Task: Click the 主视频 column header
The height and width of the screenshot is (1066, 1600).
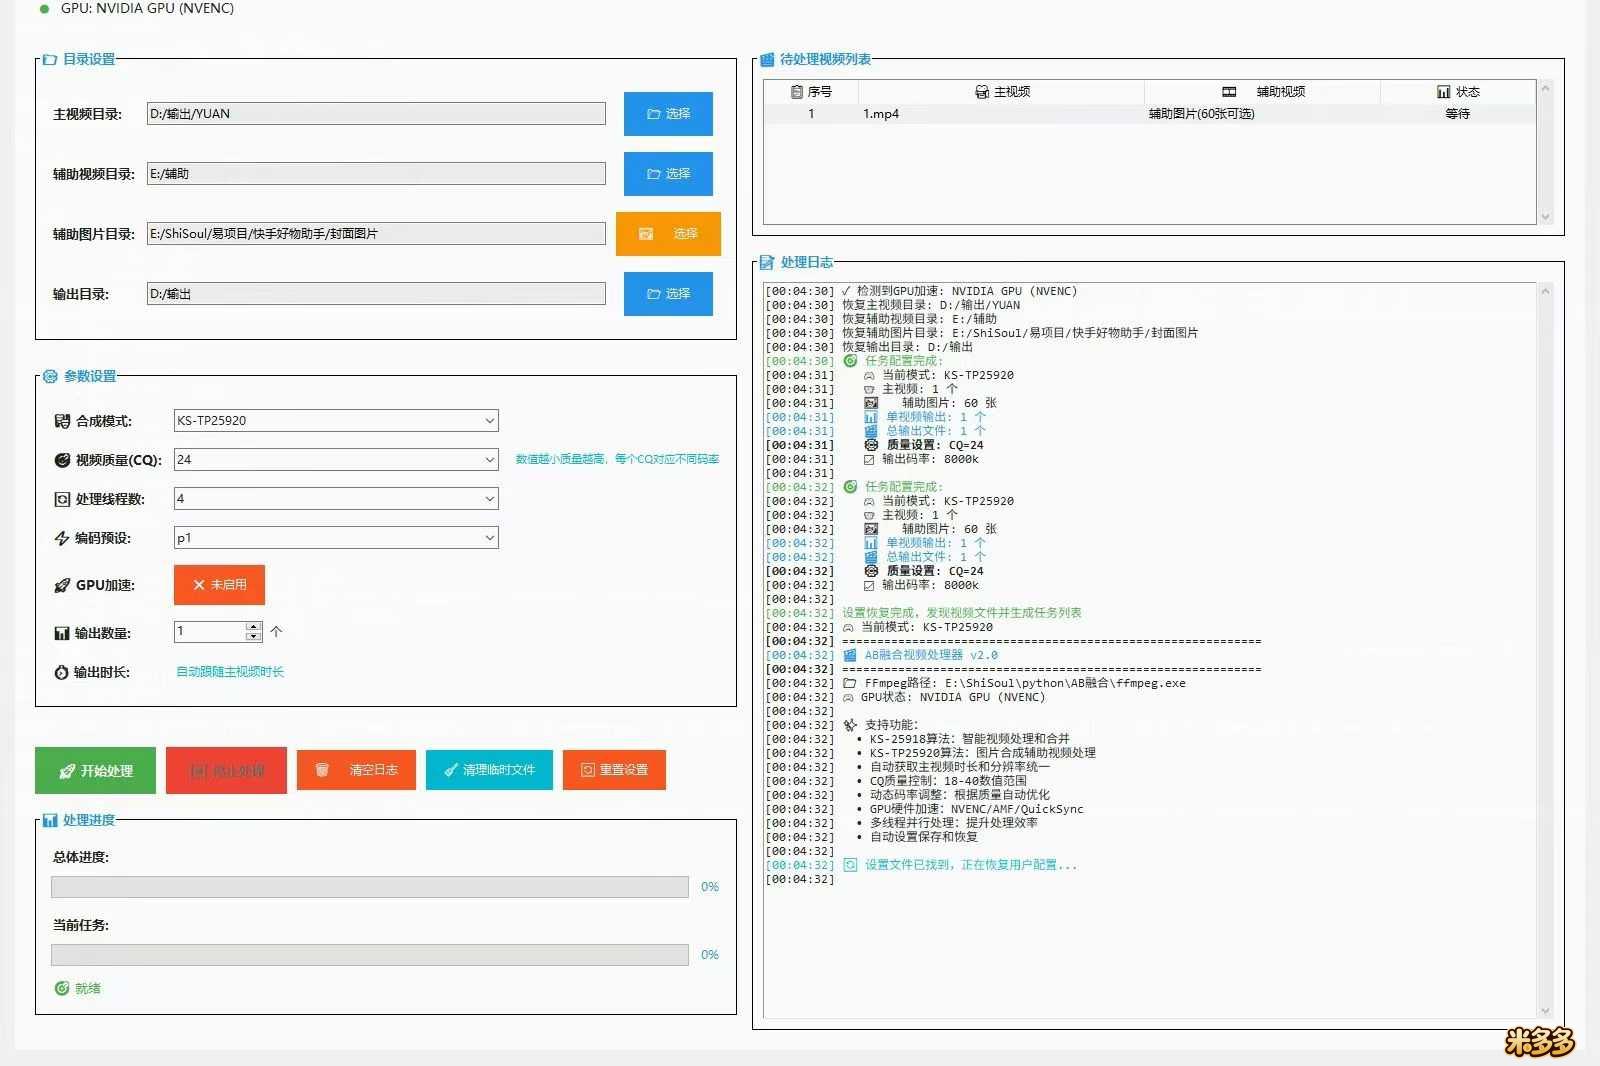Action: (x=1003, y=92)
